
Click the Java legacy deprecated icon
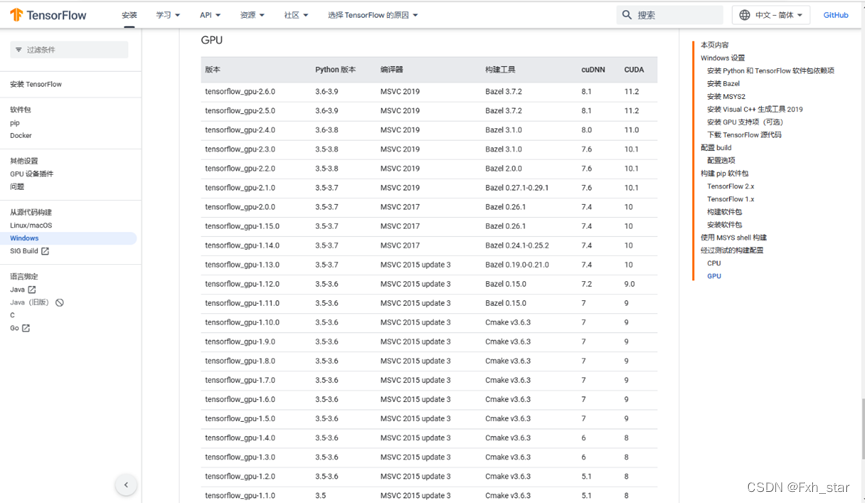click(60, 302)
